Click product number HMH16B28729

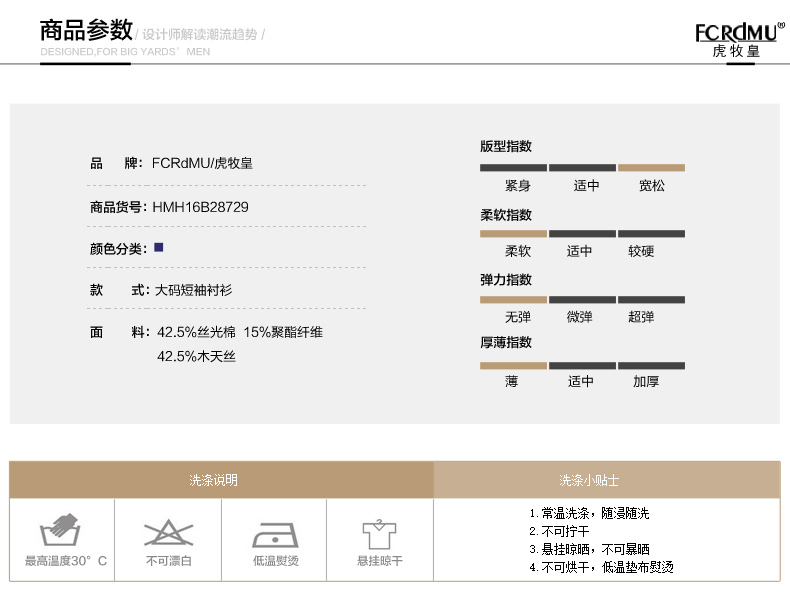200,207
